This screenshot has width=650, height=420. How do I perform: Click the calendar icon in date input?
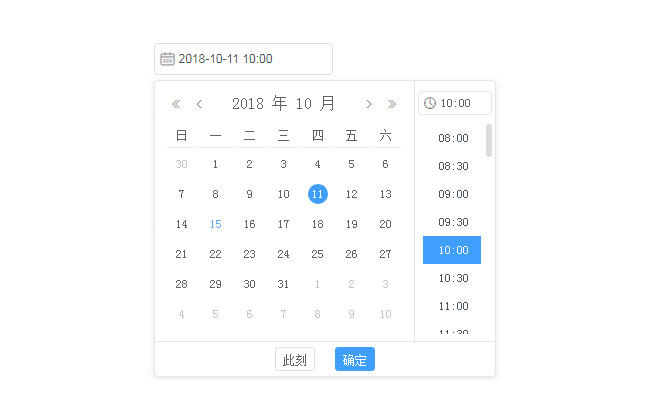[x=168, y=59]
